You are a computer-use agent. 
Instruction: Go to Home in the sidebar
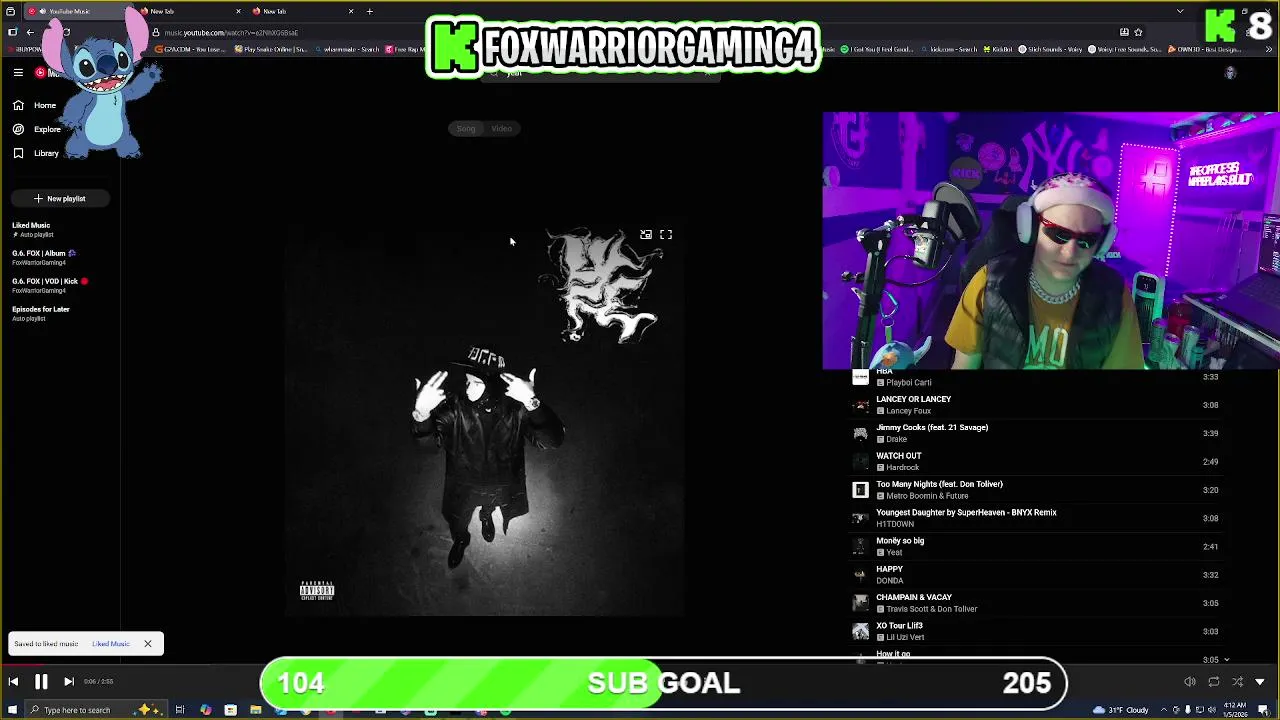pyautogui.click(x=35, y=105)
